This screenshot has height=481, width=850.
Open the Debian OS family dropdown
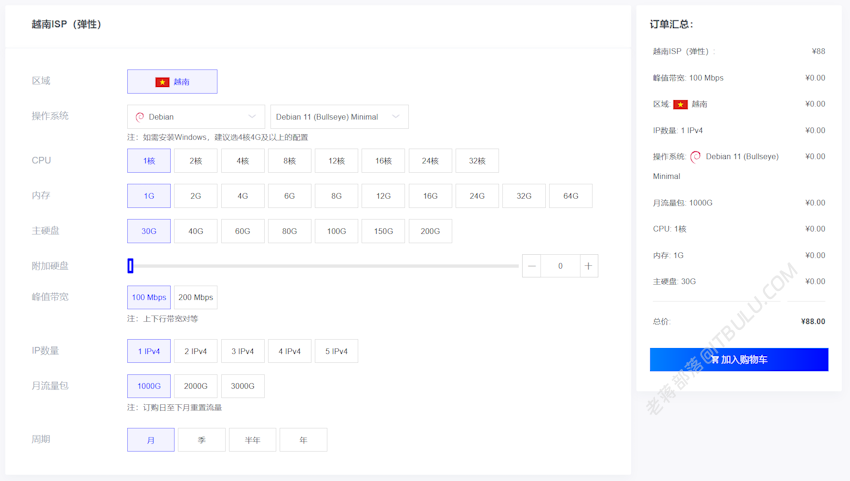tap(196, 117)
